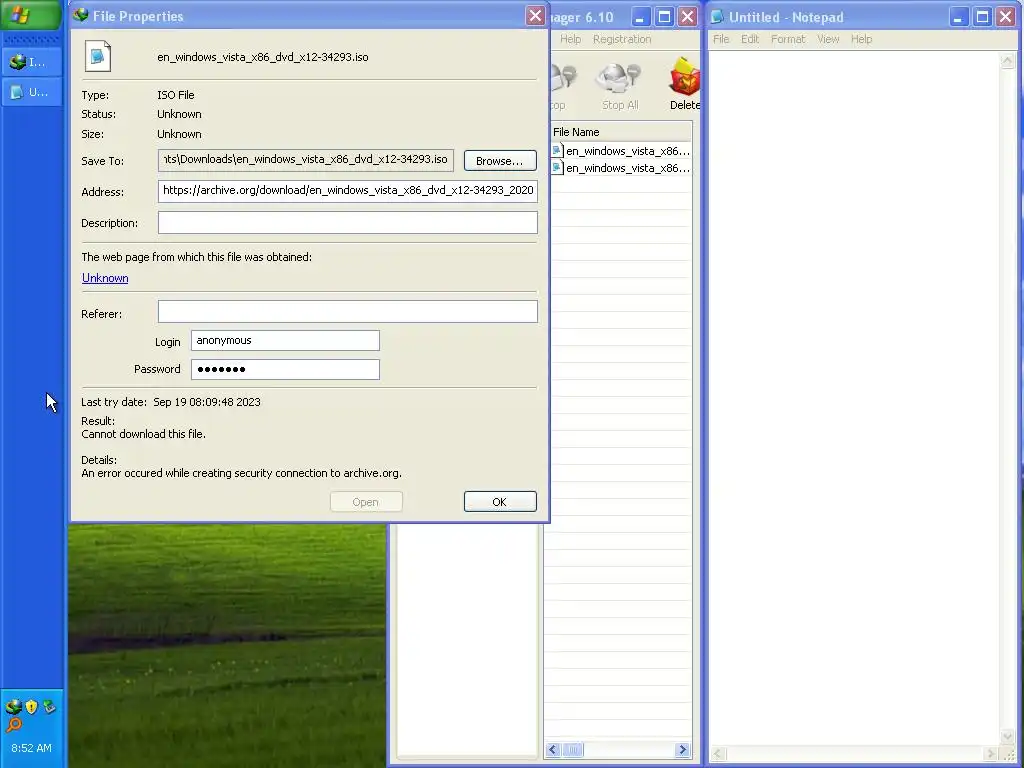Close the Download Manager window
Viewport: 1024px width, 768px height.
coord(688,16)
